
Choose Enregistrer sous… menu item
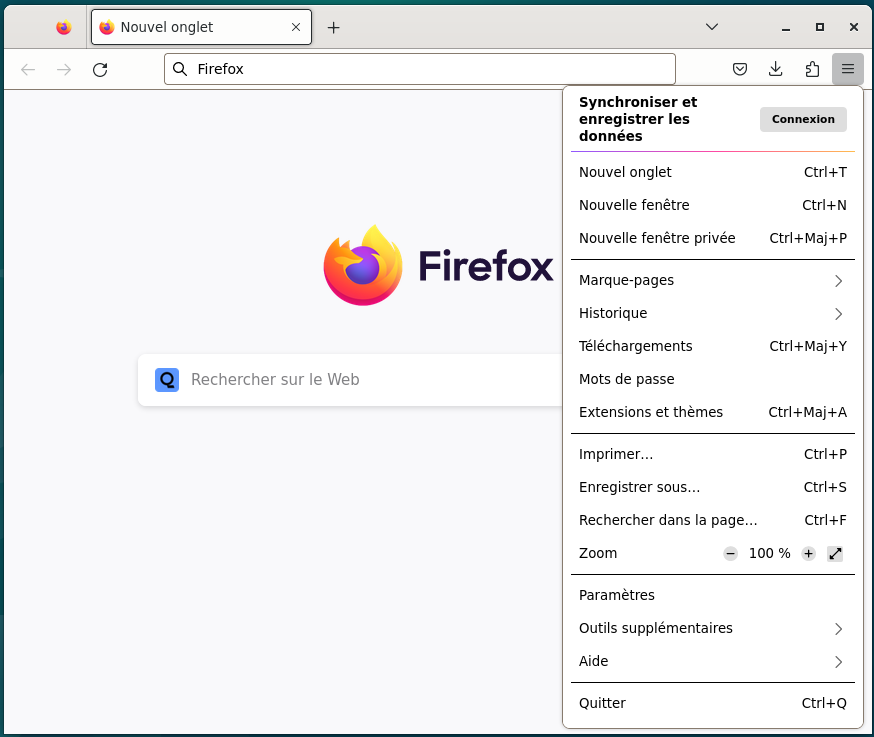pos(713,487)
